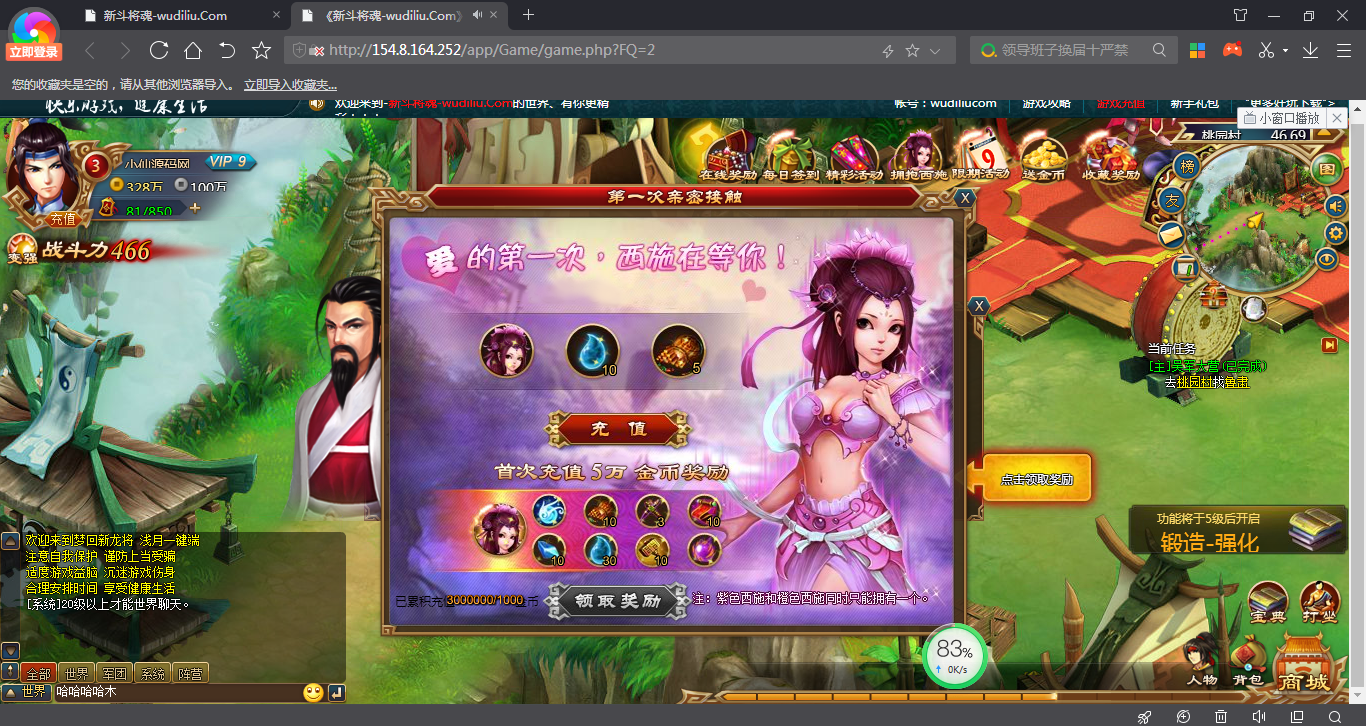
Task: Open the browser downloads arrow icon
Action: tap(1311, 50)
